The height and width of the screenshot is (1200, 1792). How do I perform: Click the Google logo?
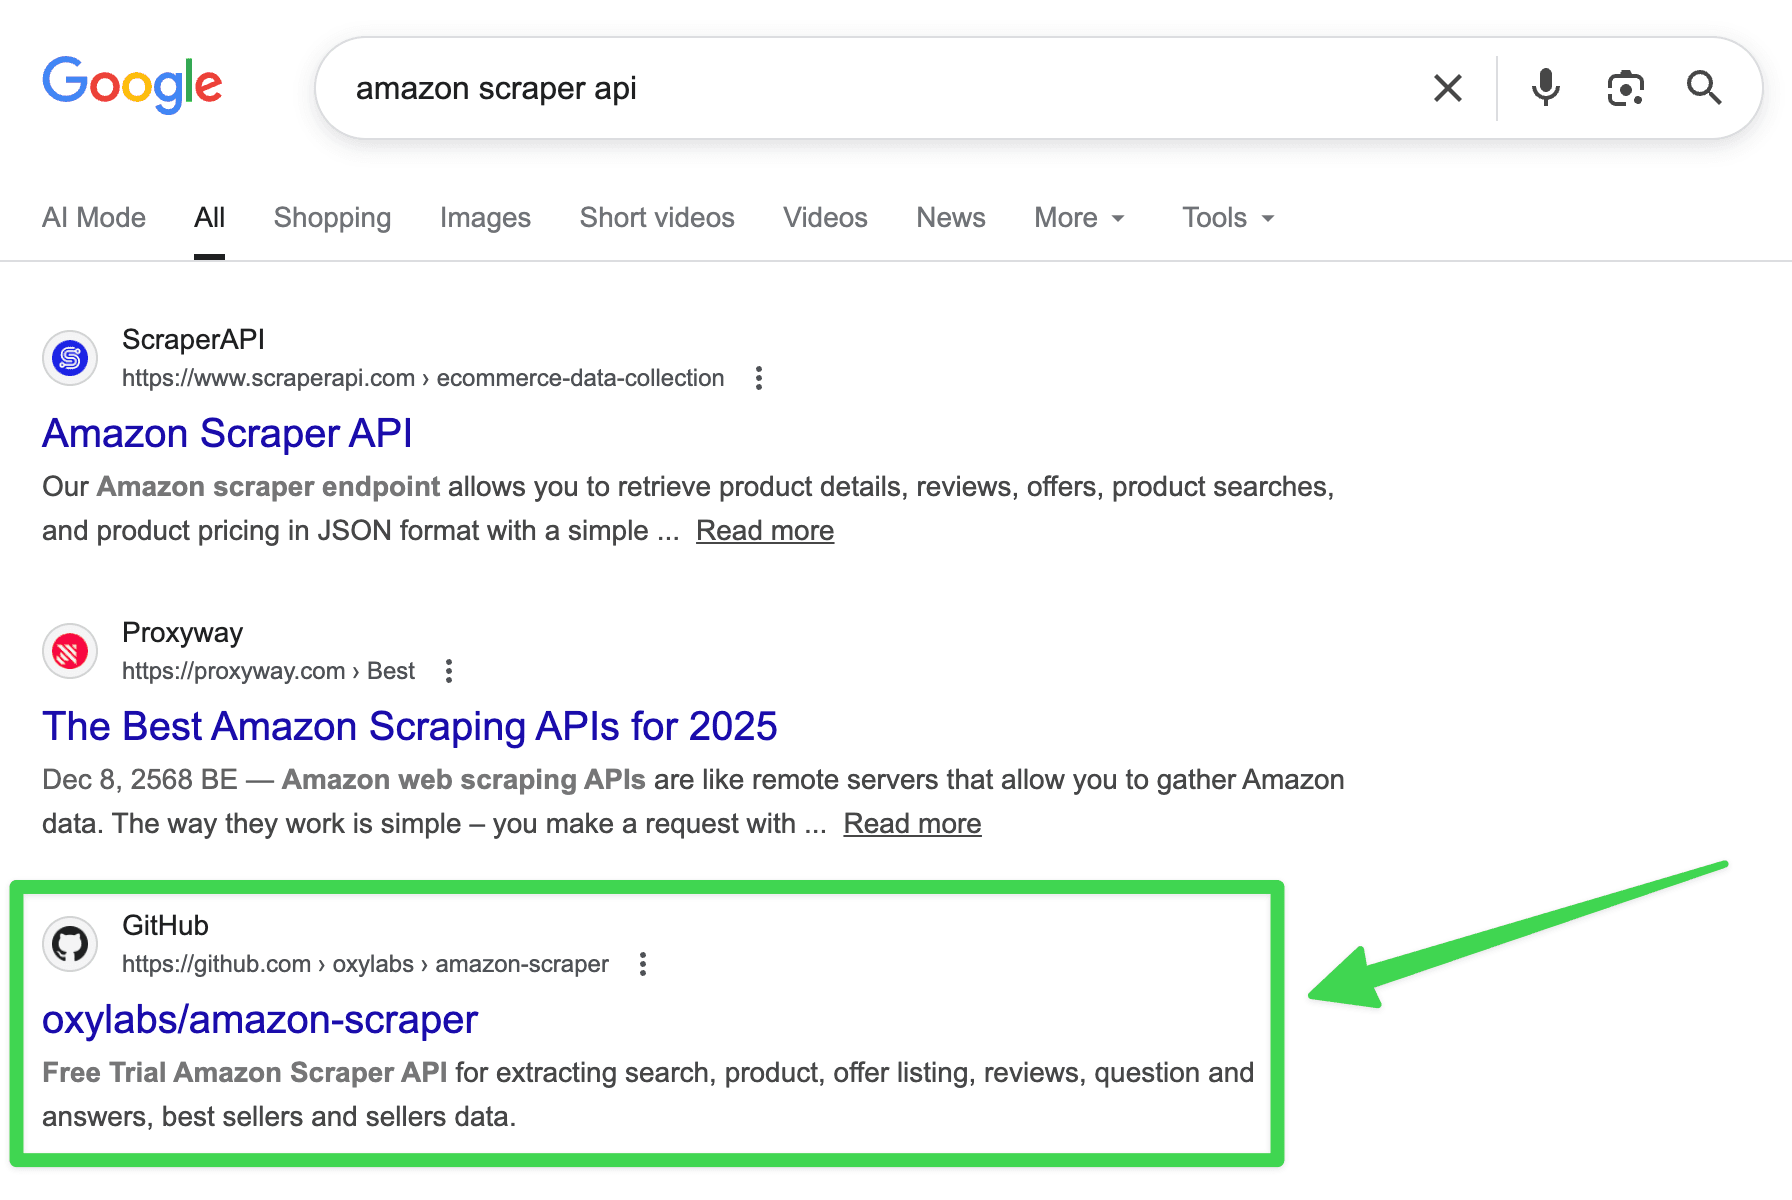(131, 86)
